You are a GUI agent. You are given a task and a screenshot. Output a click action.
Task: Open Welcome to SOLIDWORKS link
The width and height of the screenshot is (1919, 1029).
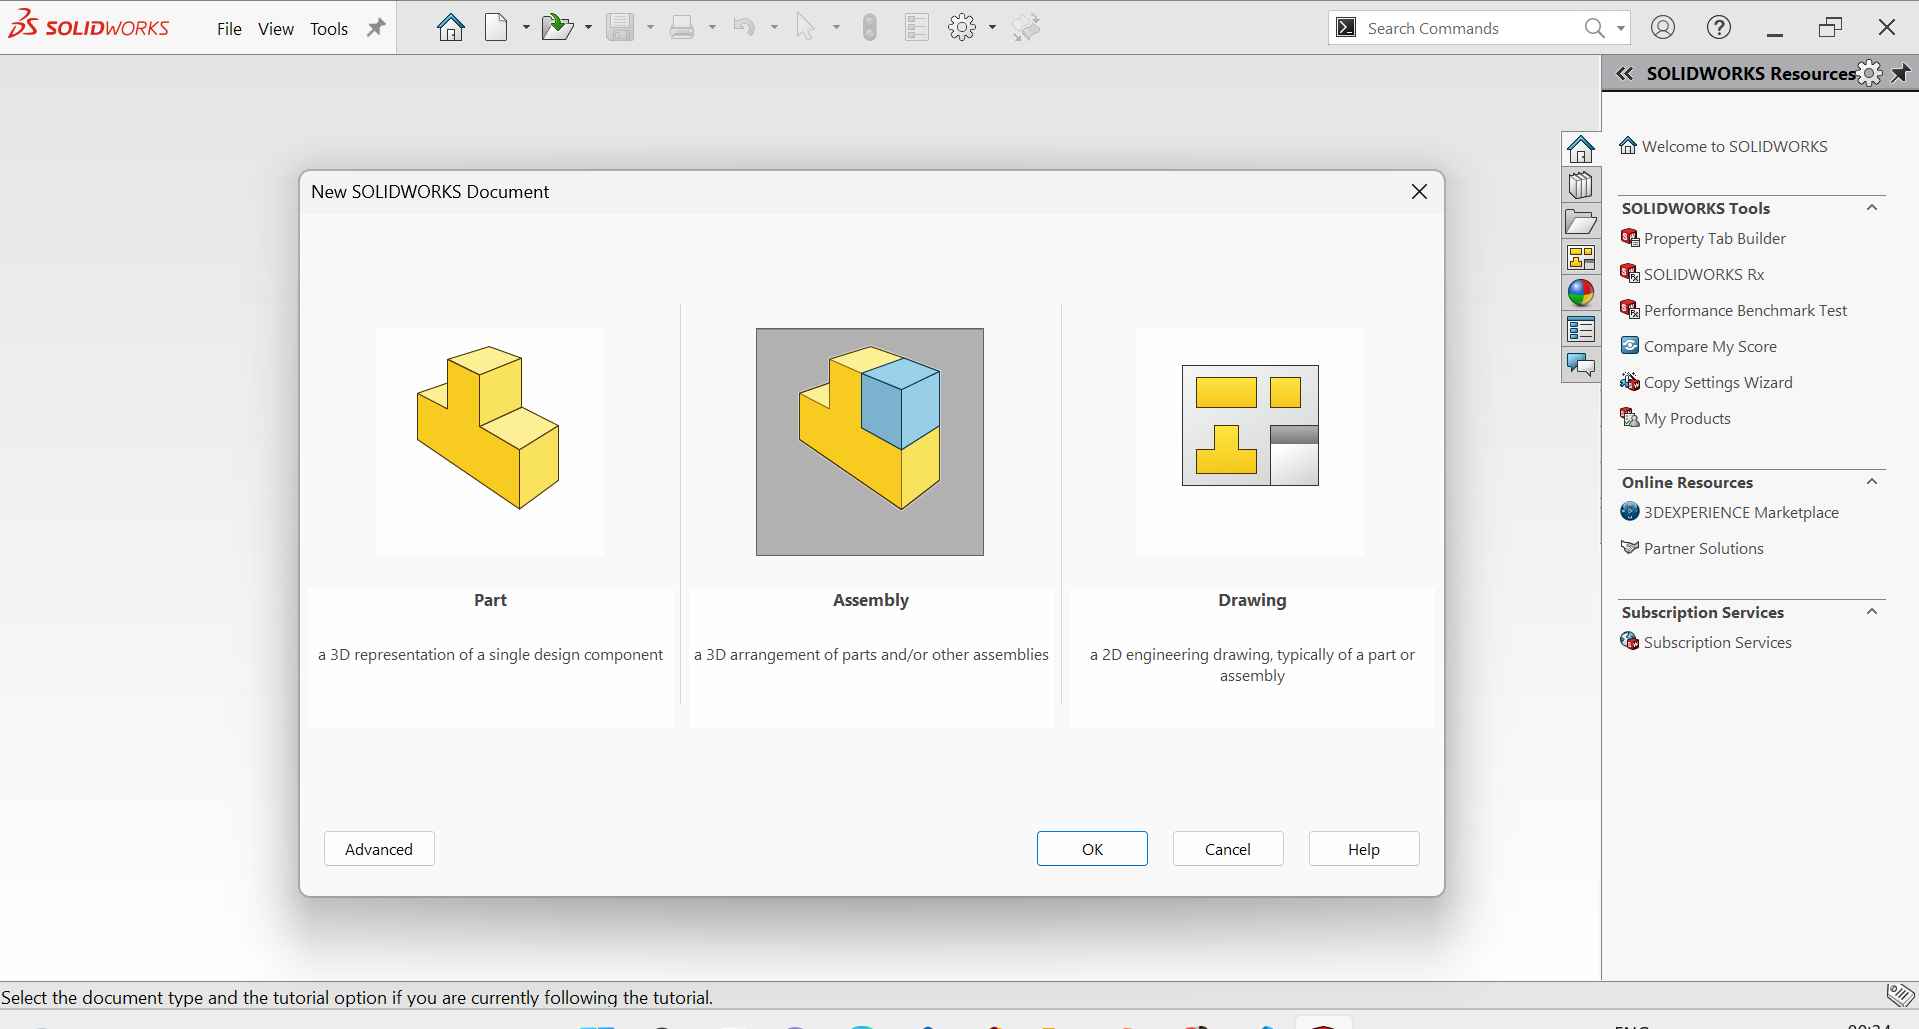[x=1724, y=146]
